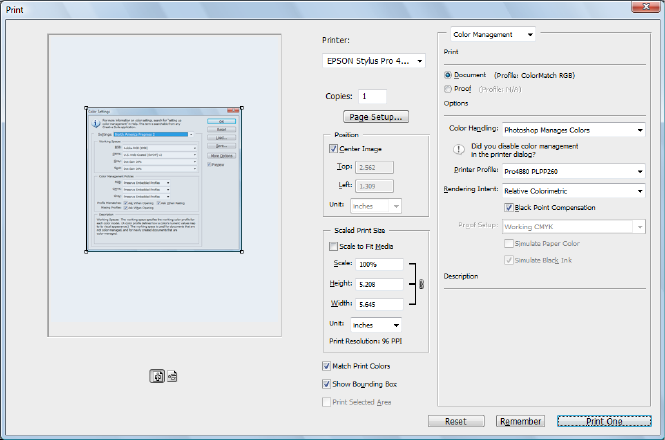Open the Printer selection dropdown
The image size is (665, 440).
368,61
